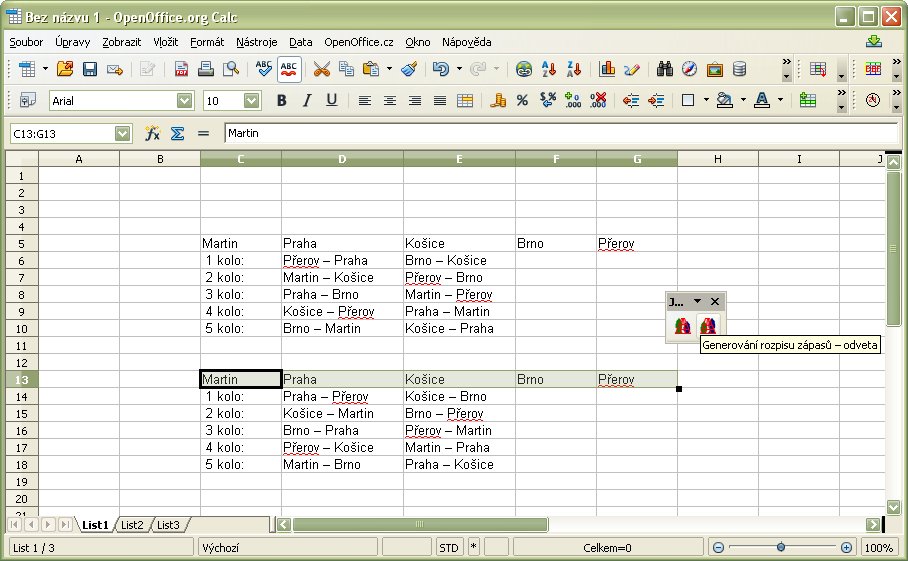Image resolution: width=908 pixels, height=561 pixels.
Task: Expand the Paste options dropdown arrow
Action: point(389,69)
